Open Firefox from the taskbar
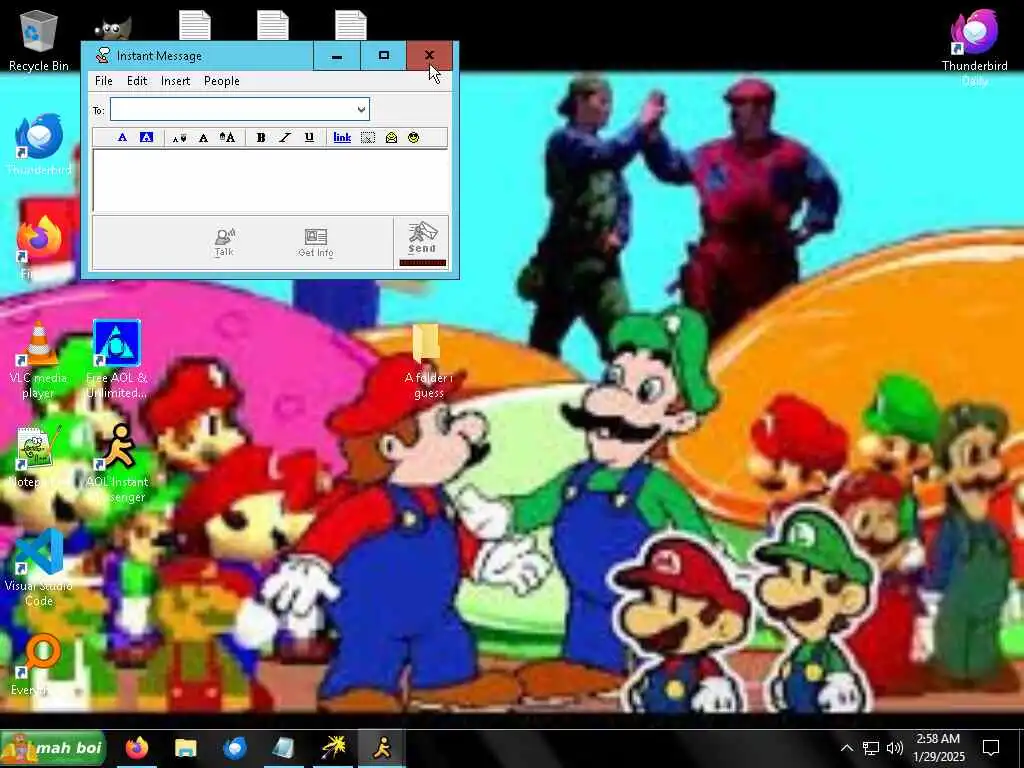 click(136, 748)
